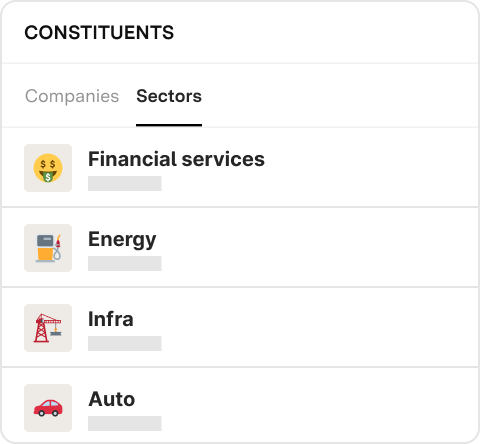Open the Energy sector label

point(122,240)
